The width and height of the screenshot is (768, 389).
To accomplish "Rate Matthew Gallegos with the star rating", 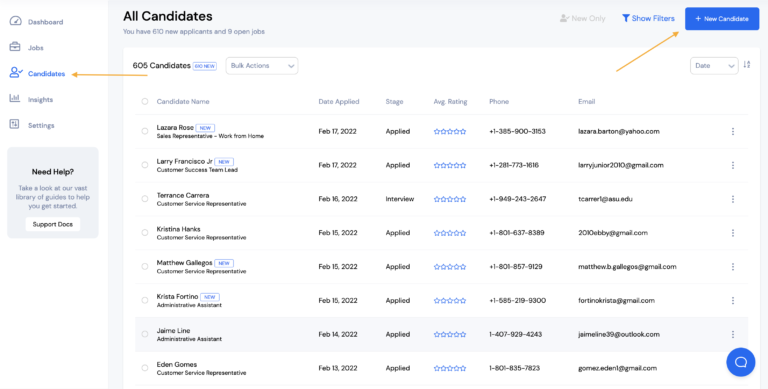I will 450,267.
